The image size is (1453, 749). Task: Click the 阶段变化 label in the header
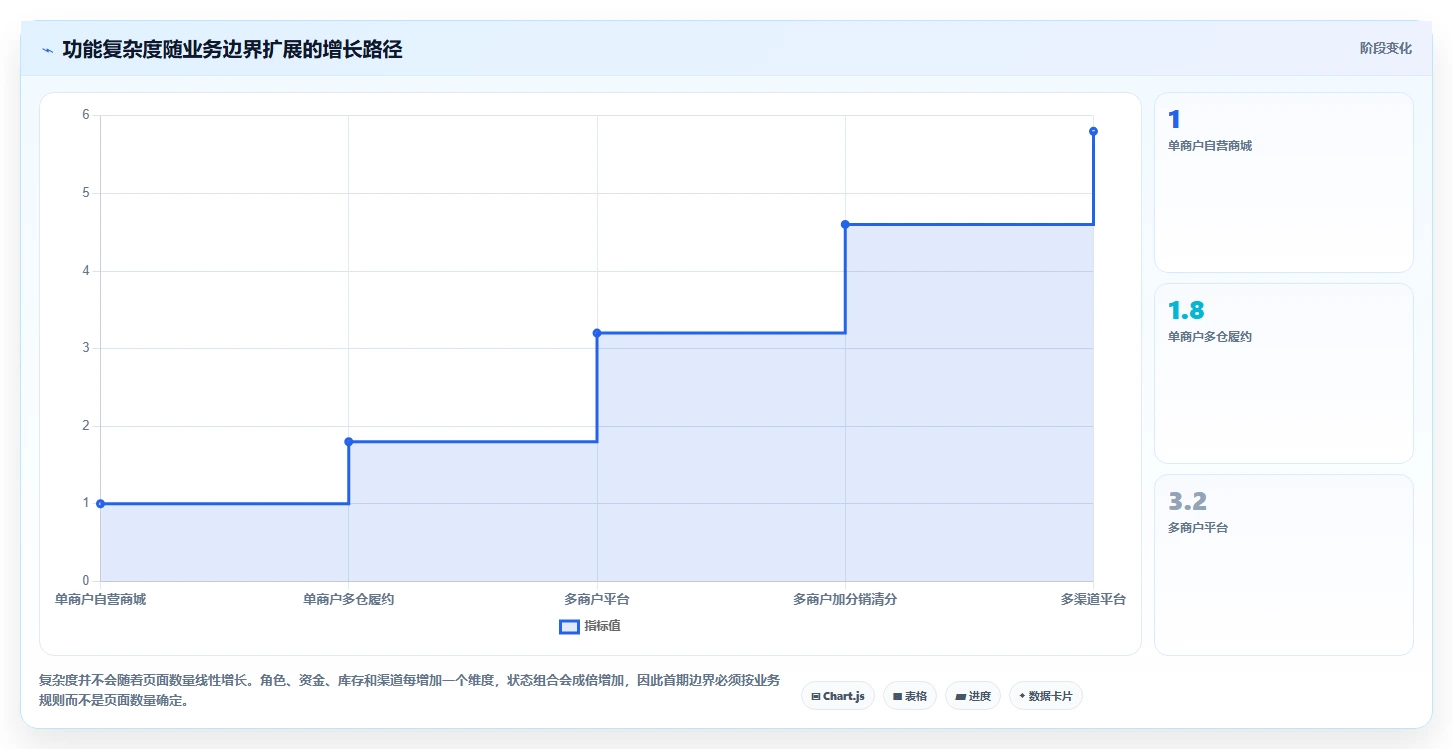(x=1386, y=48)
